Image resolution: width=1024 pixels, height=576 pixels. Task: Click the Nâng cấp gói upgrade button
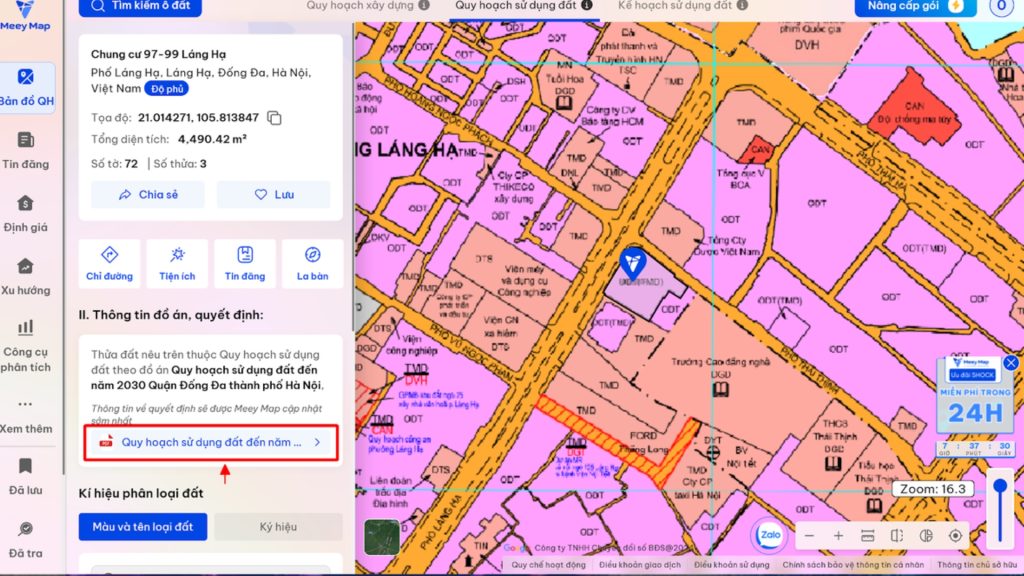pyautogui.click(x=915, y=7)
